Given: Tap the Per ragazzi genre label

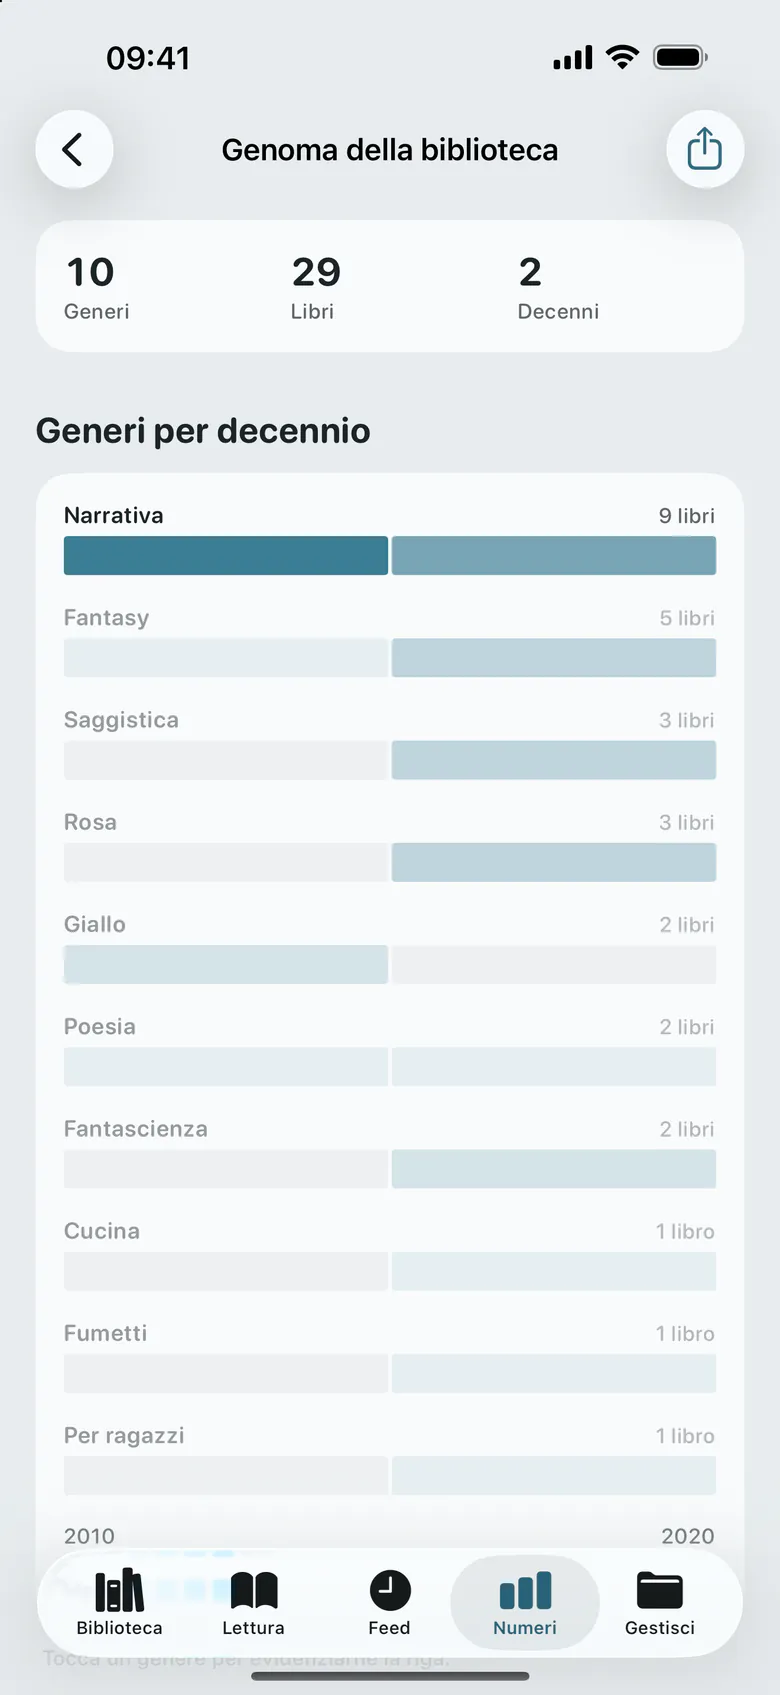Looking at the screenshot, I should (x=124, y=1436).
